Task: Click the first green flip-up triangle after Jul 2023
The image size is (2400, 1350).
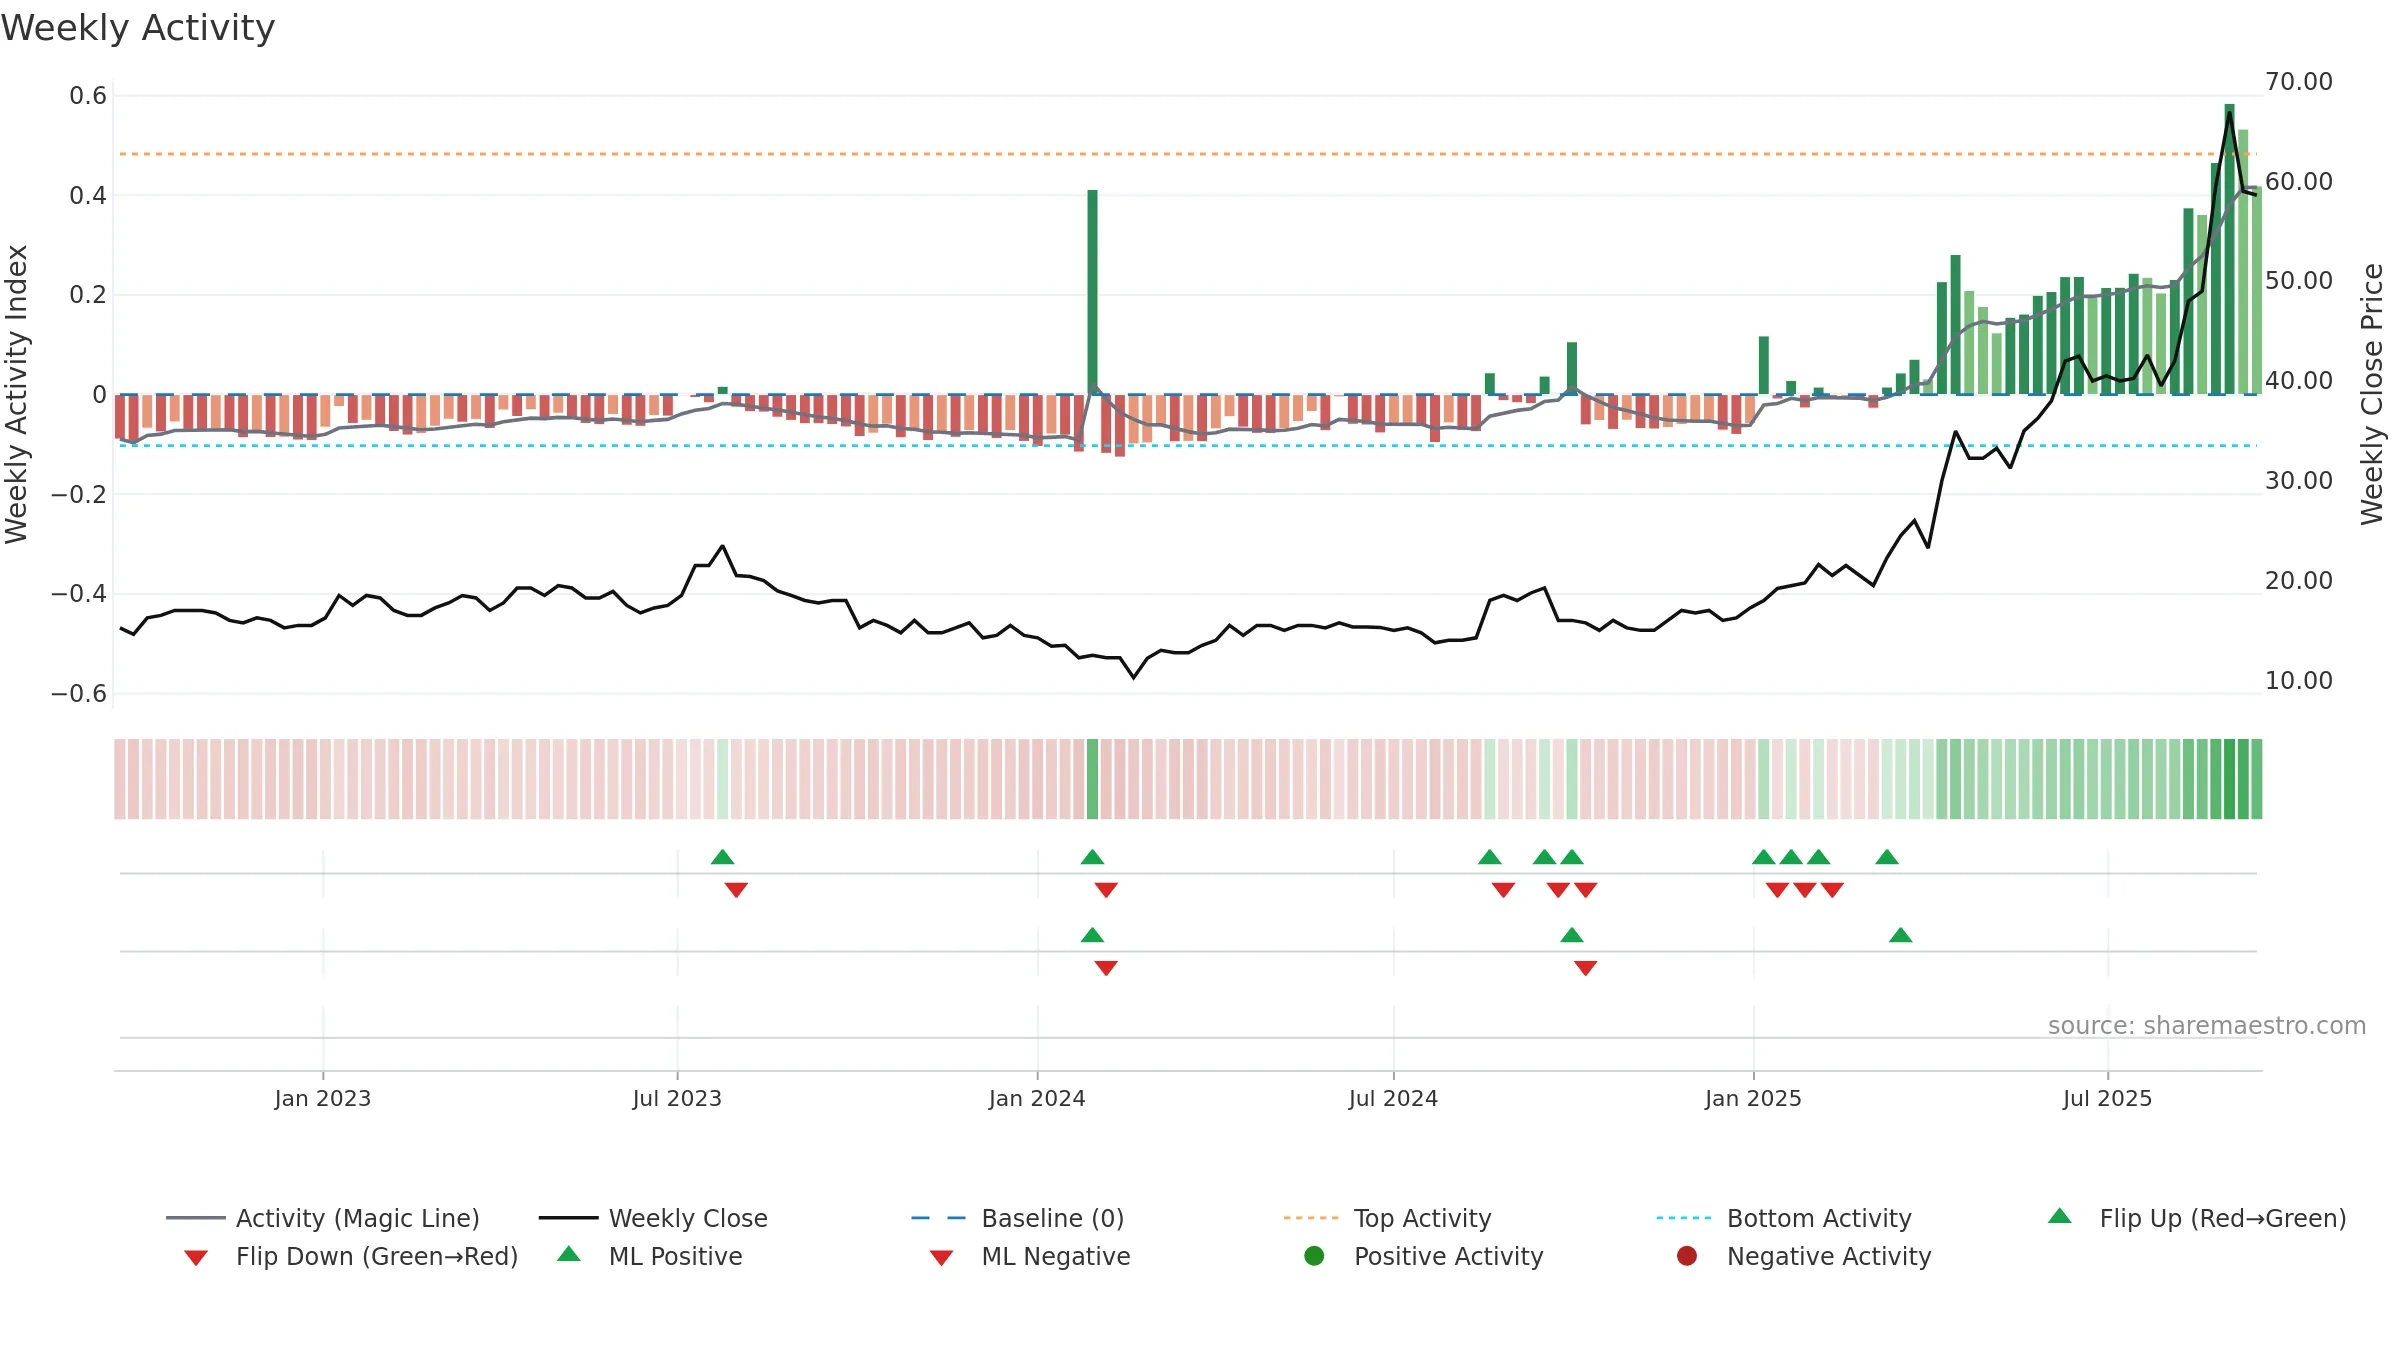Action: coord(722,857)
